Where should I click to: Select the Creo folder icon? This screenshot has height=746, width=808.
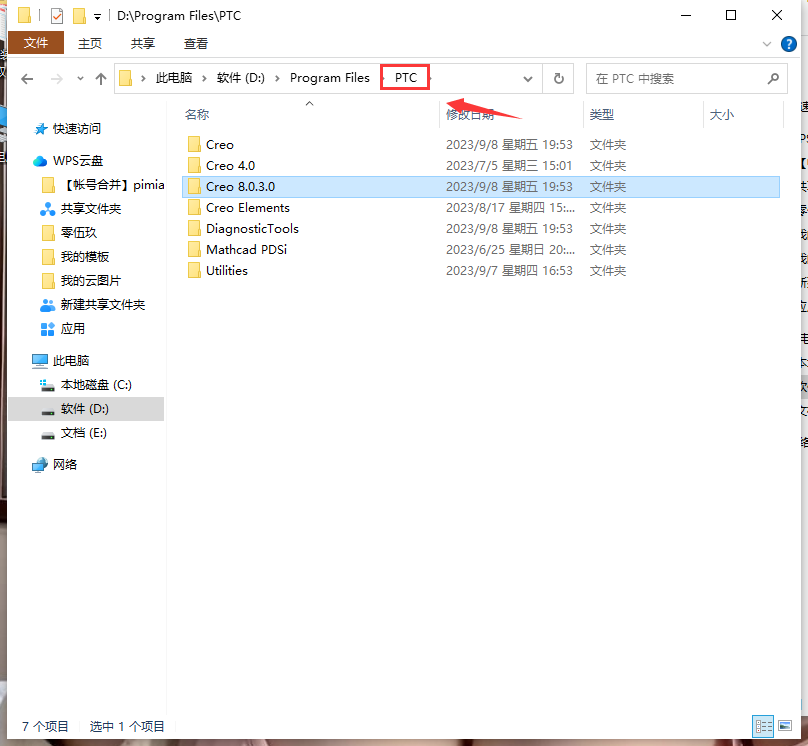click(x=194, y=144)
